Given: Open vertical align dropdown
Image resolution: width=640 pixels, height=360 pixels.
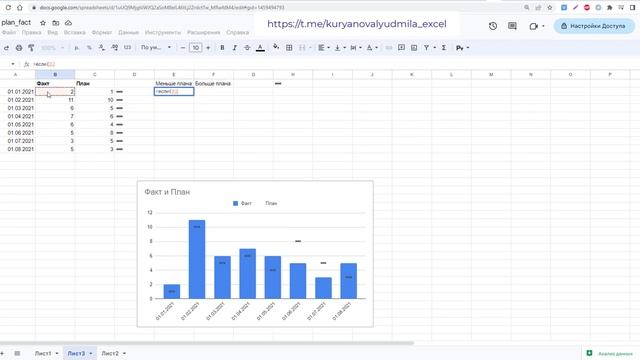Looking at the screenshot, I should [x=340, y=48].
